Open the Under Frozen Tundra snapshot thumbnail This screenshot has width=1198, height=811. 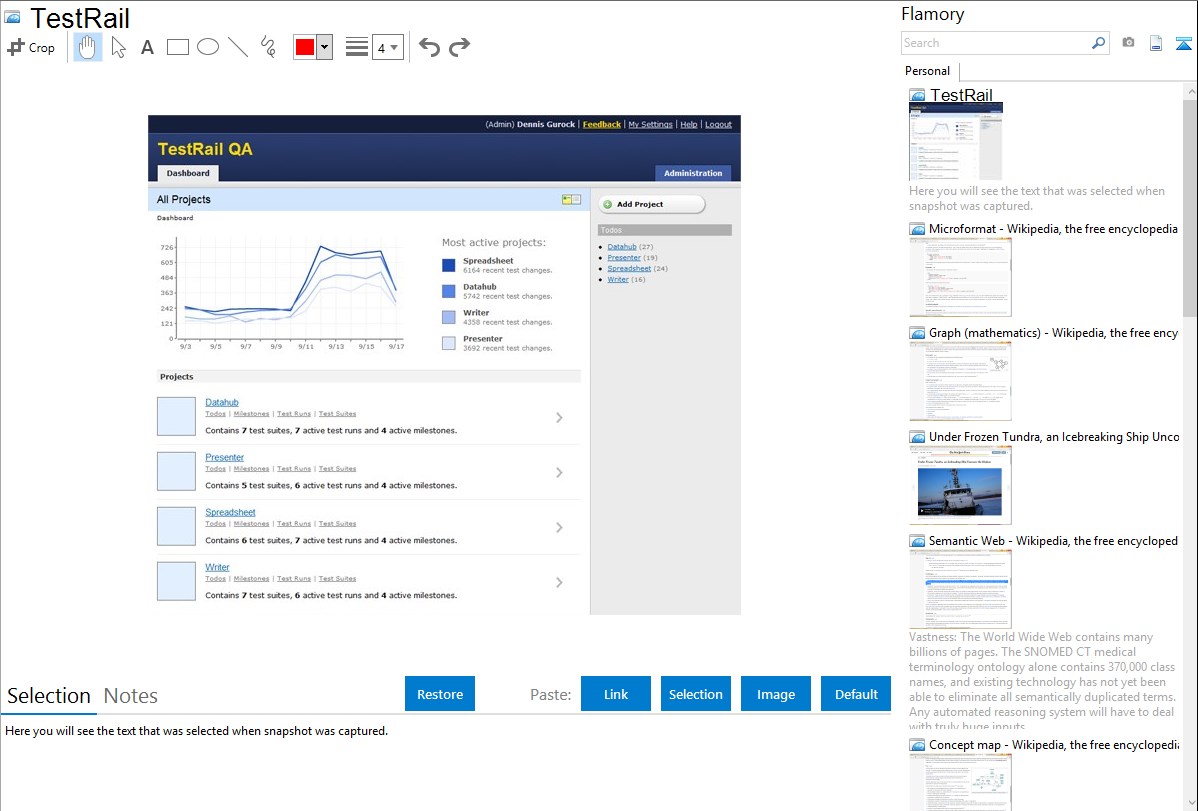960,485
